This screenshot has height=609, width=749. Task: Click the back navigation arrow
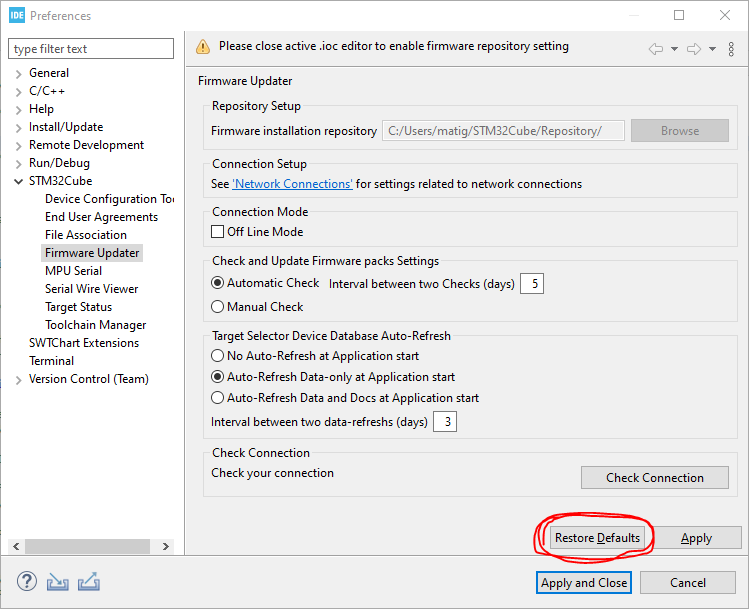[x=656, y=48]
